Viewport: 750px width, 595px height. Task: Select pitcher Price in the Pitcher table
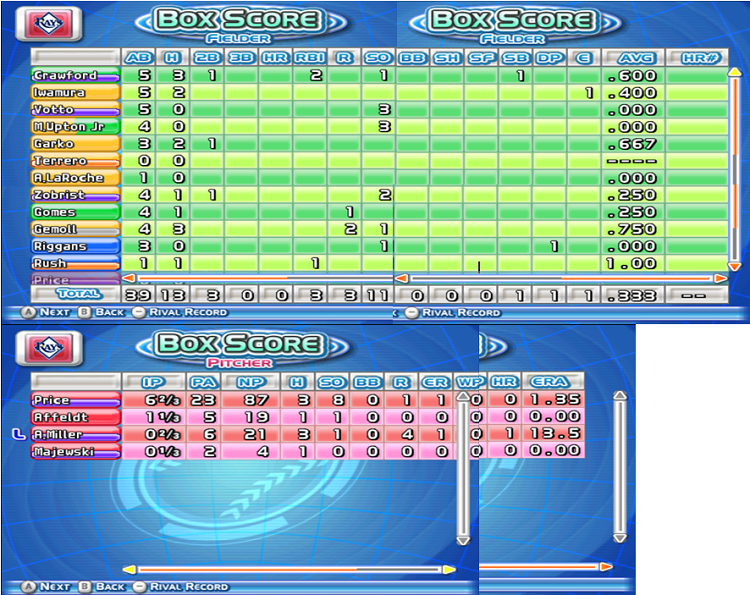[x=75, y=400]
